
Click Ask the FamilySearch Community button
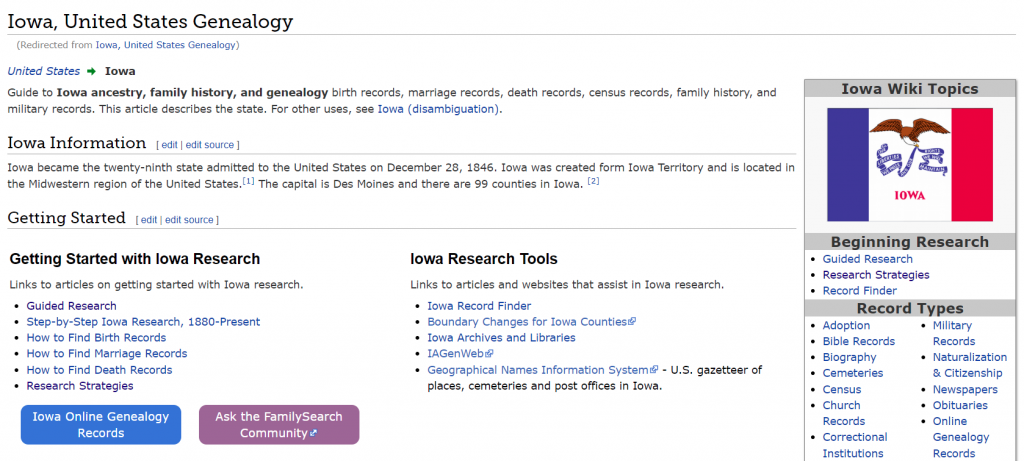(279, 425)
